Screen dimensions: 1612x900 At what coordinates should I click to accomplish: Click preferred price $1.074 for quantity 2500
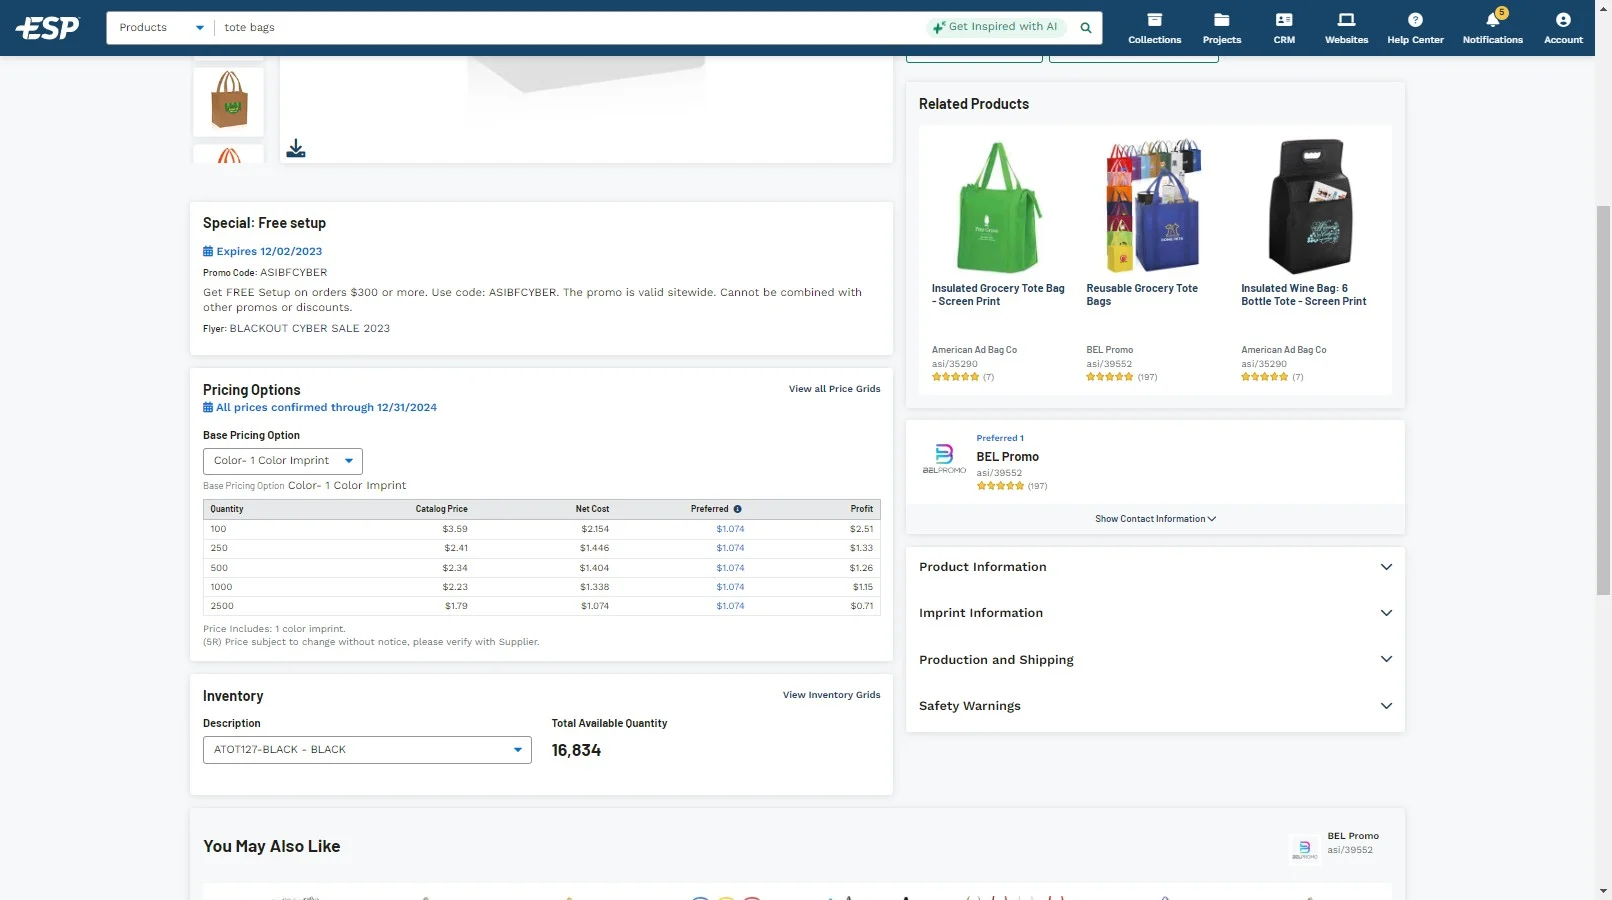coord(730,606)
